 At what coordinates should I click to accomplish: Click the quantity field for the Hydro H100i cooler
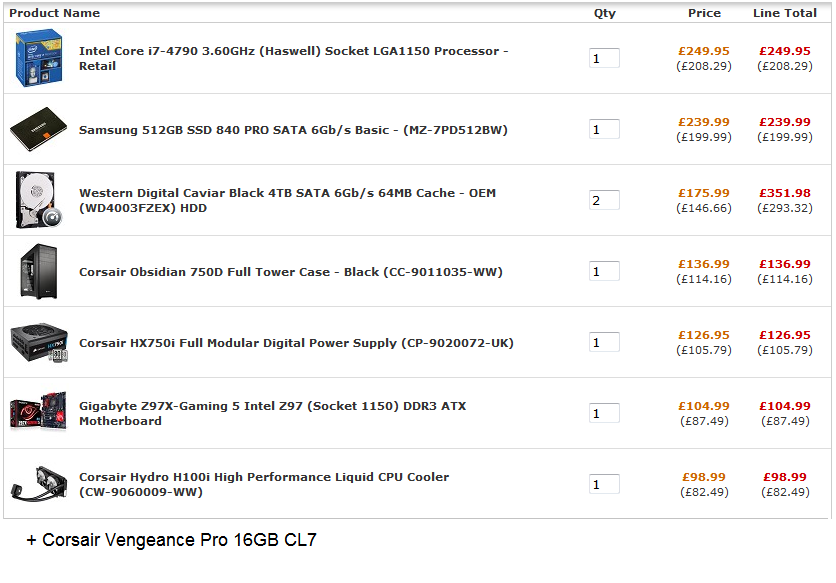pyautogui.click(x=604, y=484)
